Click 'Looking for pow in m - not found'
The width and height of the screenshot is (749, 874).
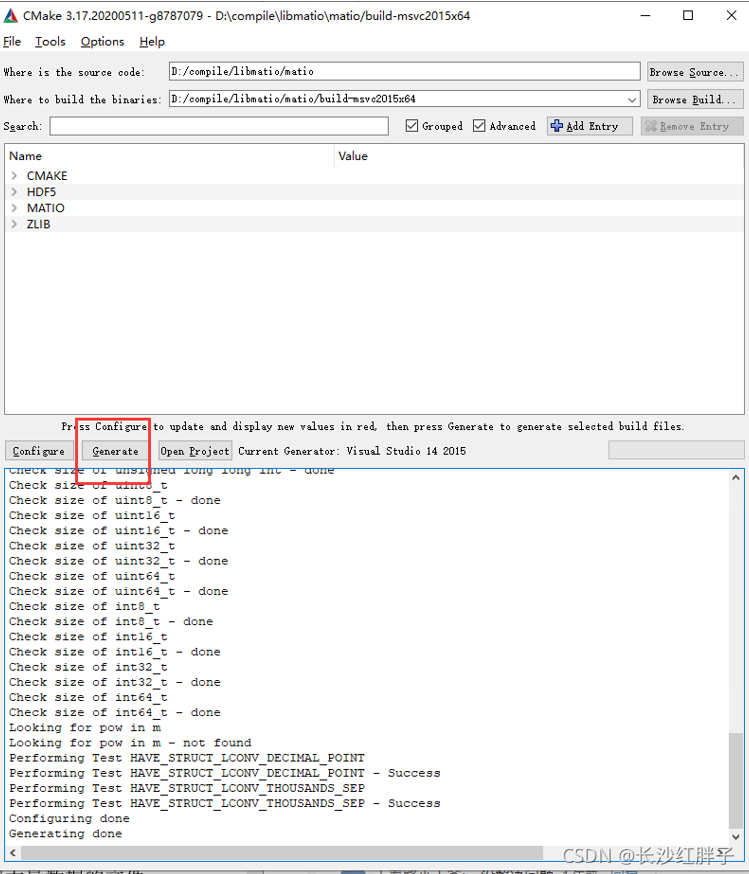coord(130,743)
